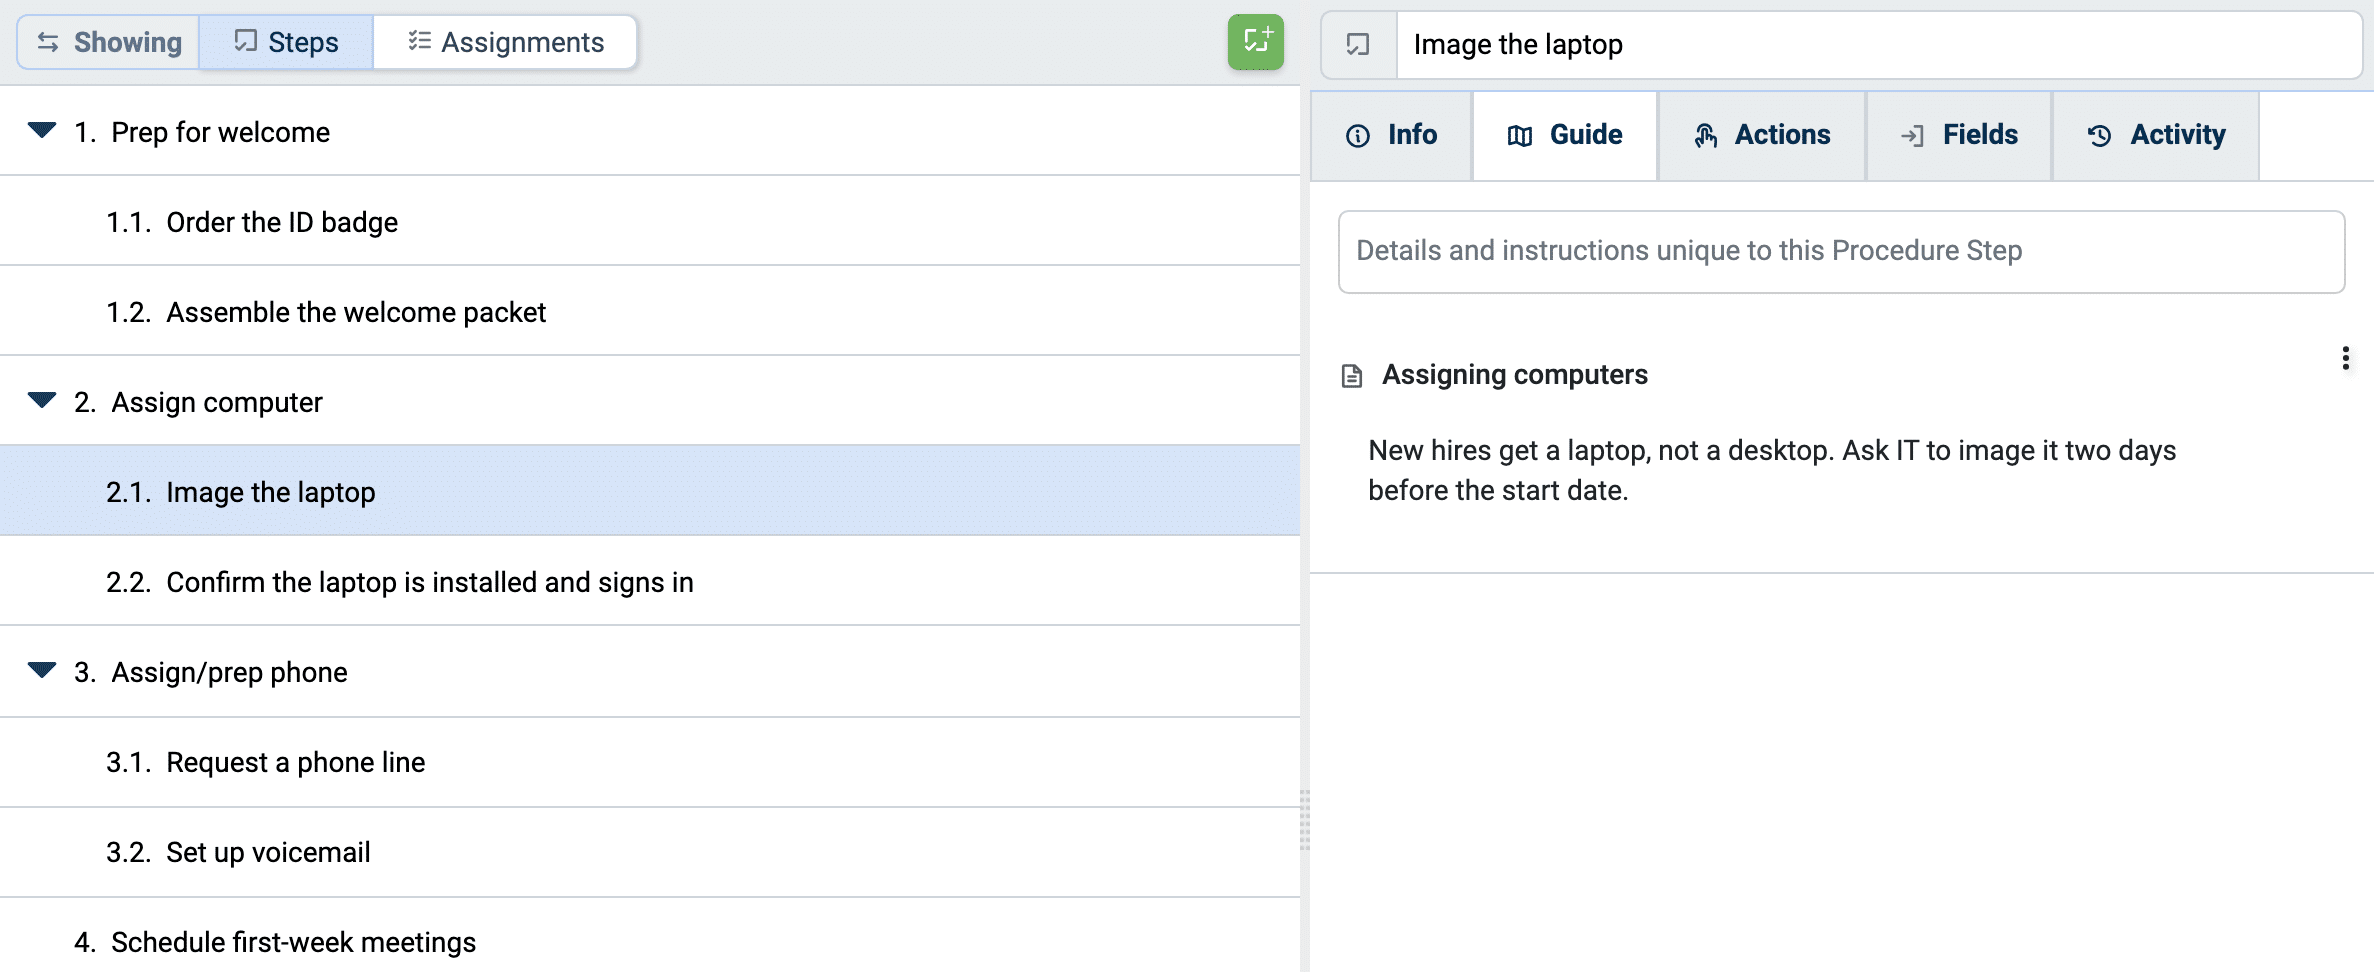Select step 2.1 Image the laptop
2374x972 pixels.
(650, 491)
